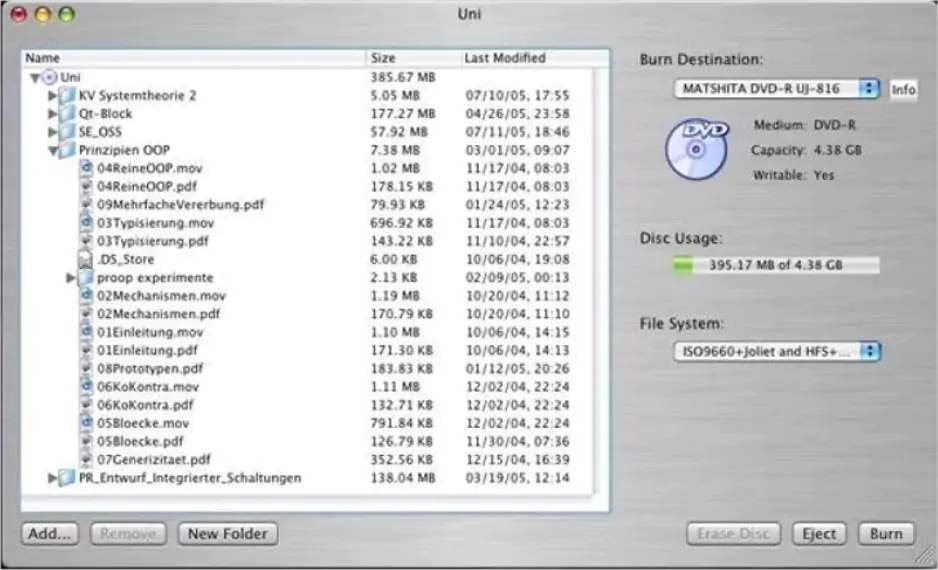This screenshot has height=570, width=938.
Task: Click the 09MehrfacheVererbung.pdf file icon
Action: (86, 205)
